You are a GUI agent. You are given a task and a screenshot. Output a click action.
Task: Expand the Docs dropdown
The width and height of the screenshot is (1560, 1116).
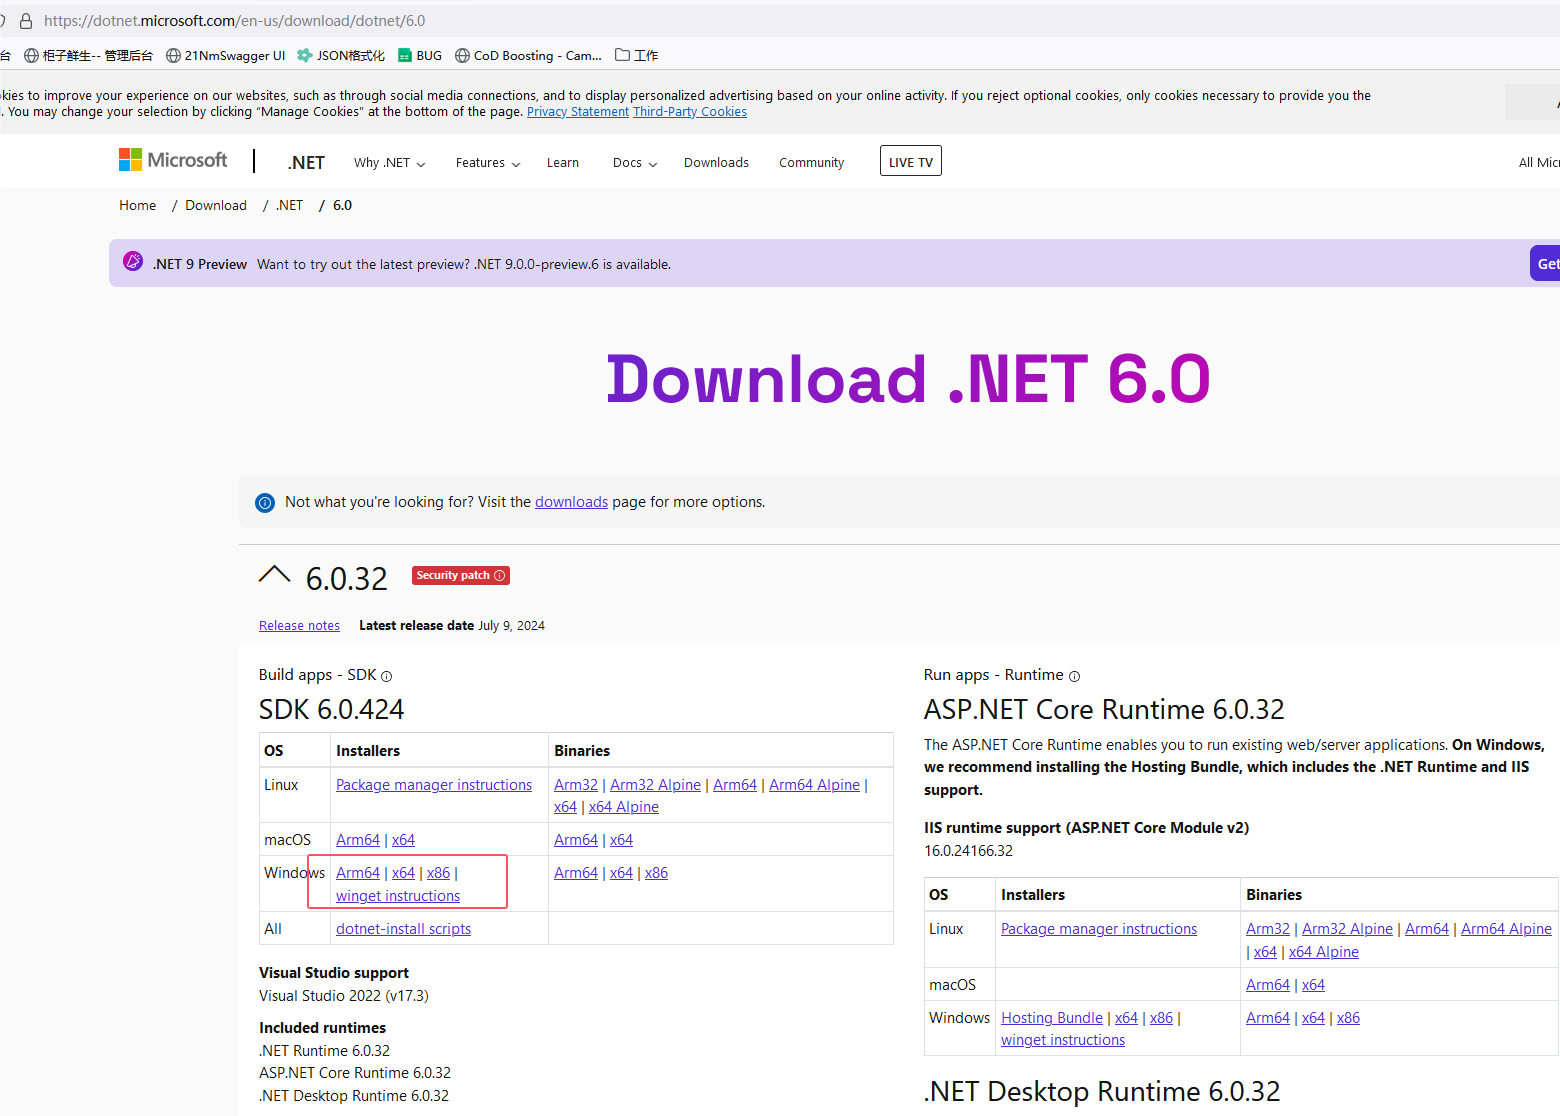coord(633,162)
